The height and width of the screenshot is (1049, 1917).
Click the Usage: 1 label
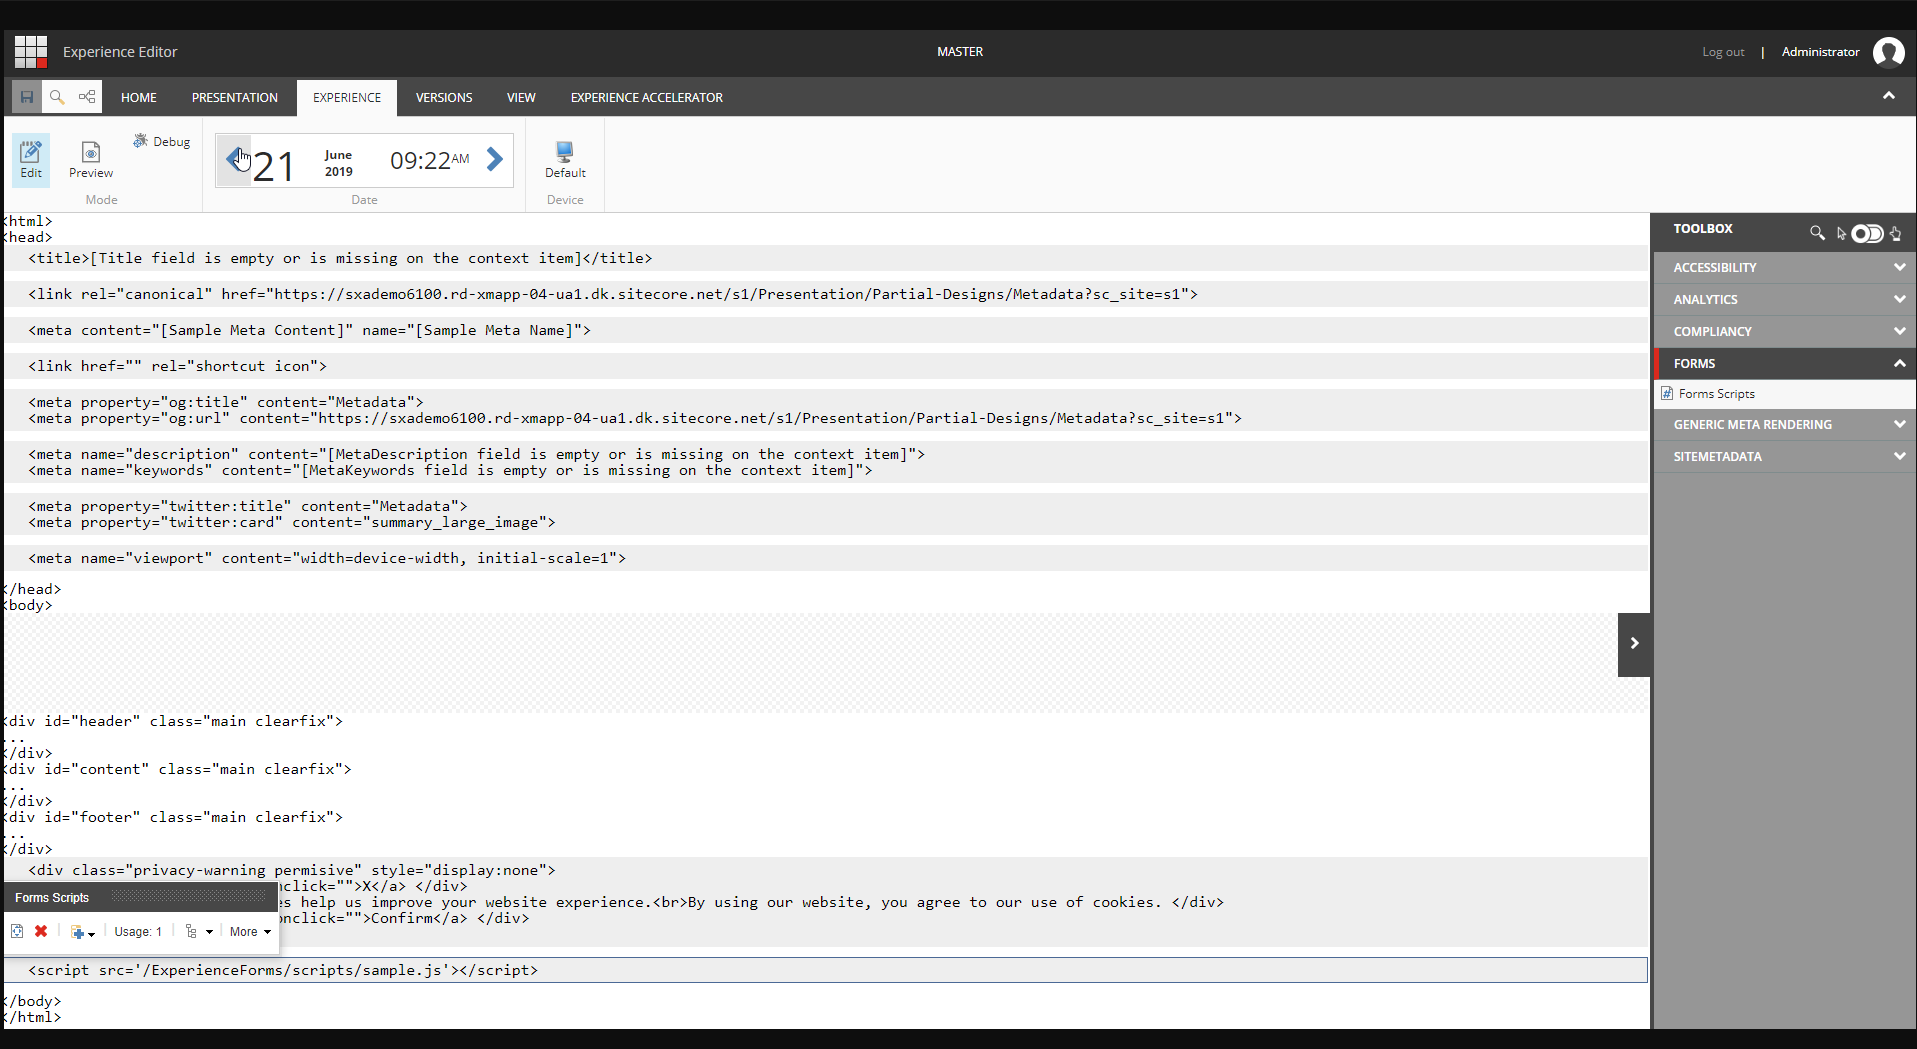coord(138,932)
